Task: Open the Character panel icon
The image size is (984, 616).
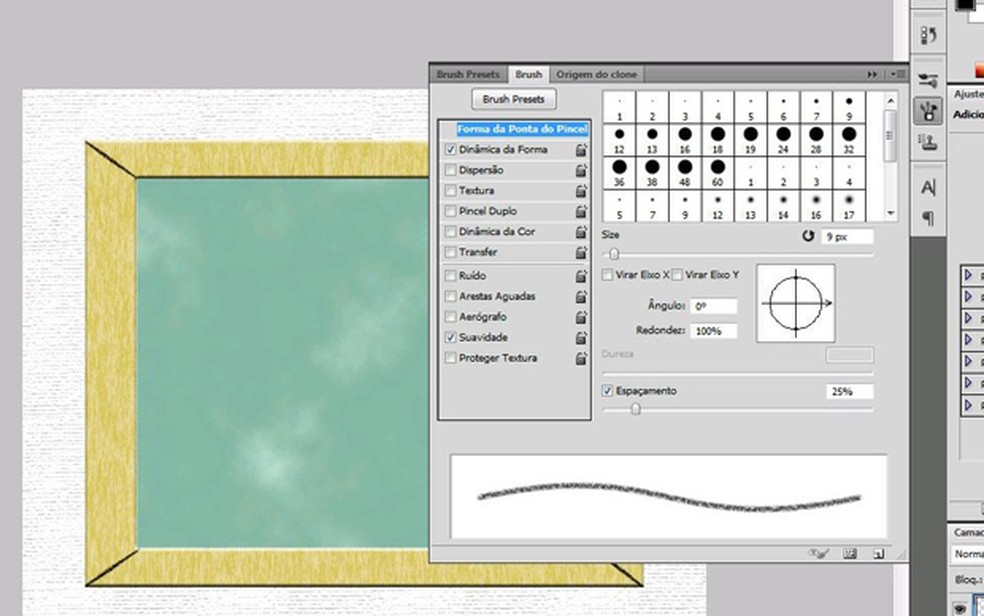Action: (x=928, y=188)
